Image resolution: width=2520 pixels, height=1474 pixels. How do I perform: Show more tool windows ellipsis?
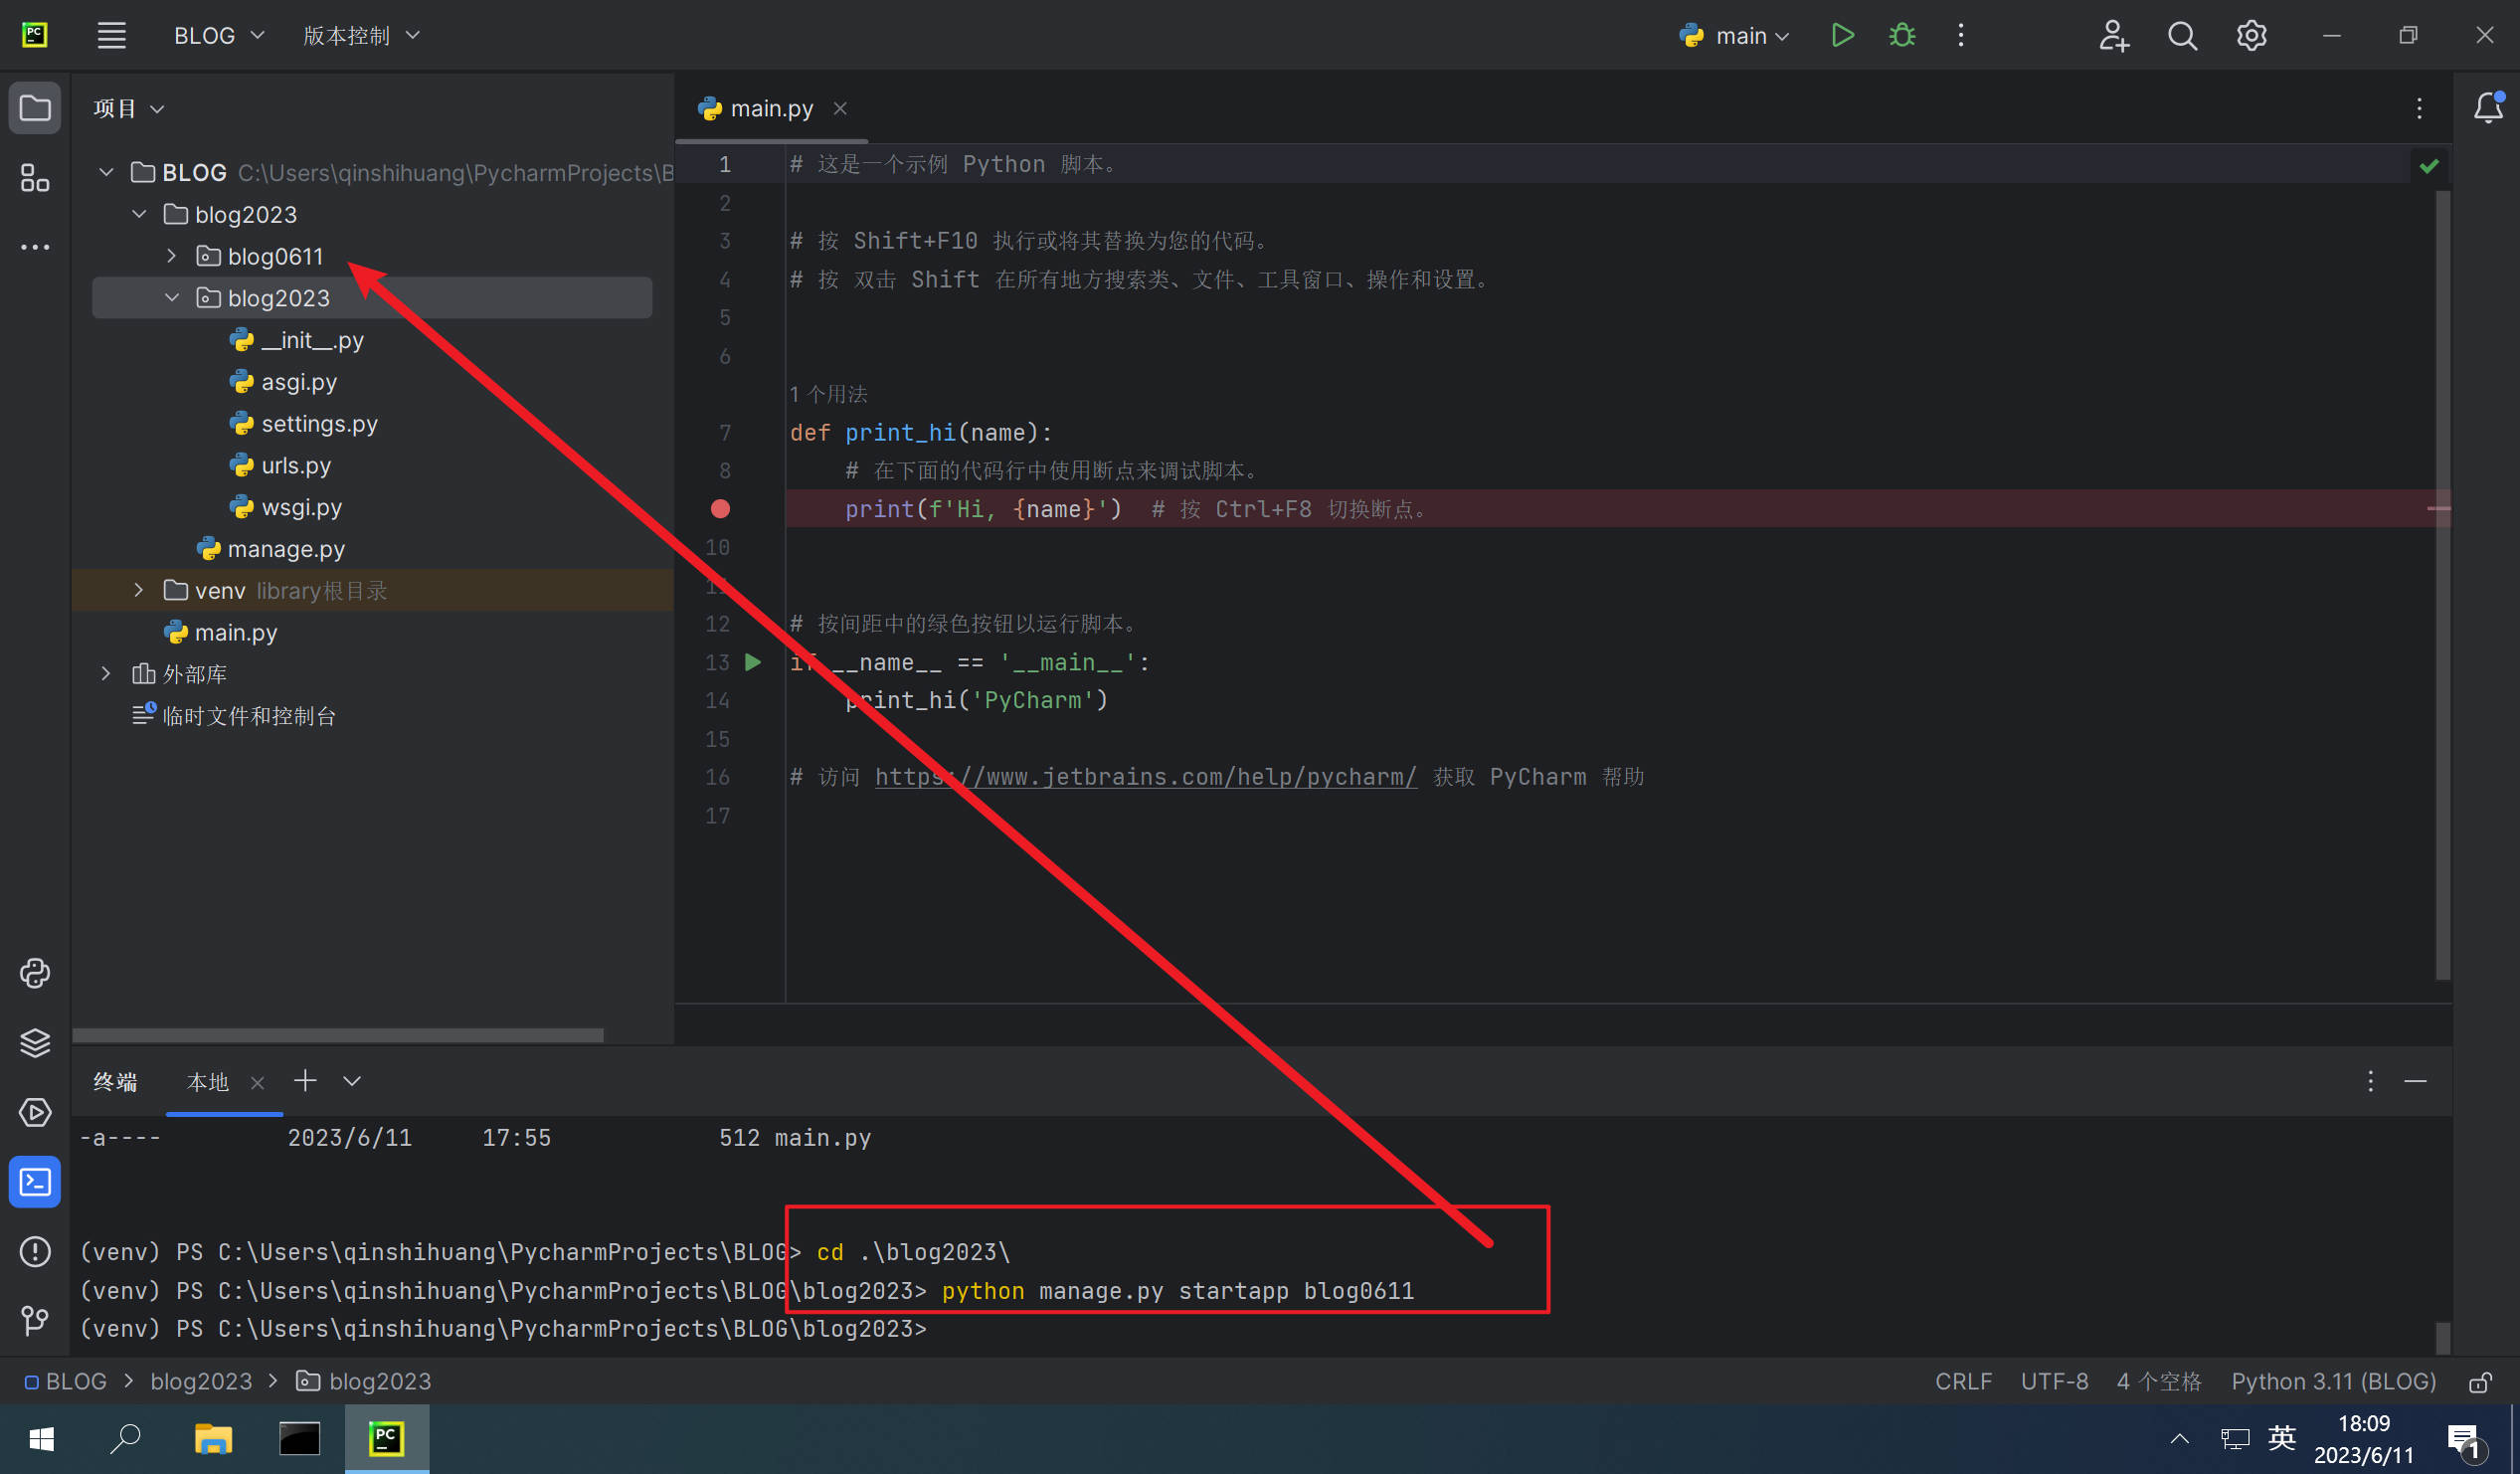[35, 246]
